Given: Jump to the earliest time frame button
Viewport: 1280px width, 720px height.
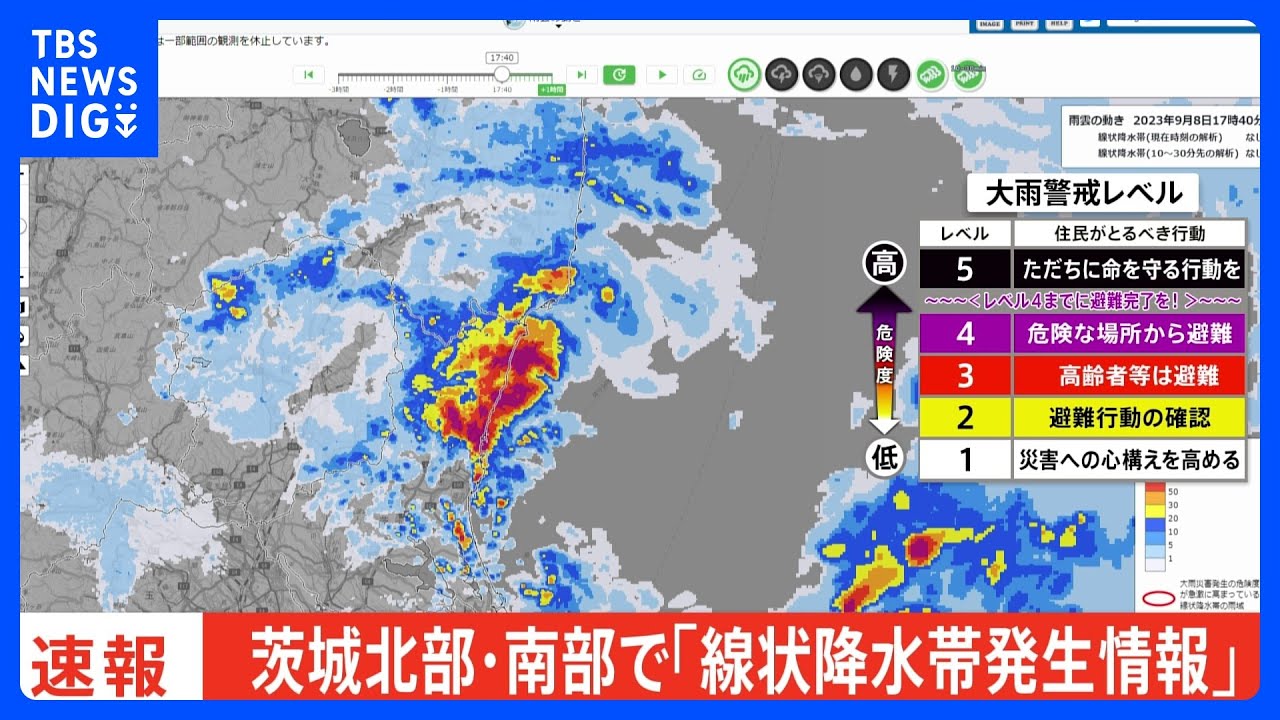Looking at the screenshot, I should [x=308, y=74].
